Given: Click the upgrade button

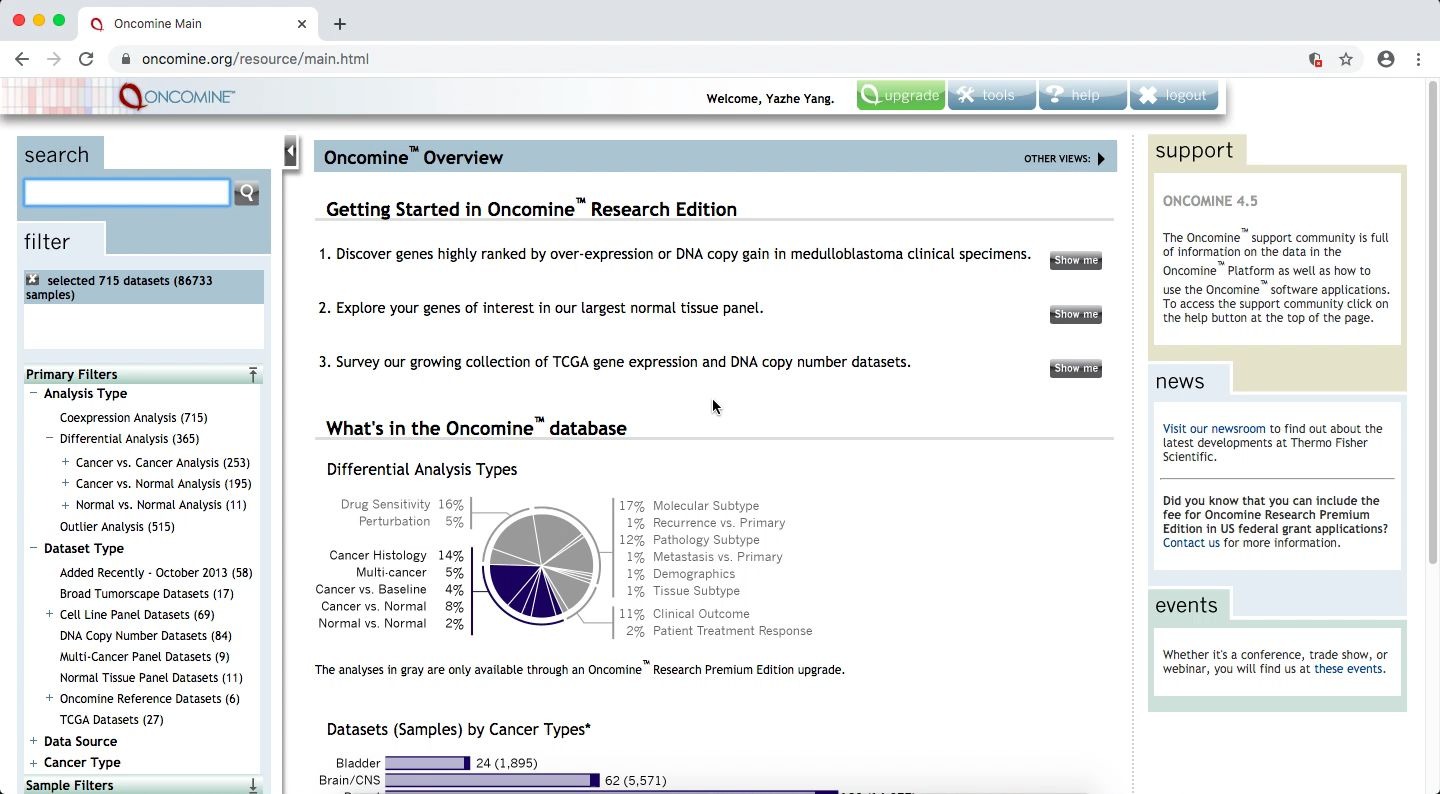Looking at the screenshot, I should coord(901,95).
